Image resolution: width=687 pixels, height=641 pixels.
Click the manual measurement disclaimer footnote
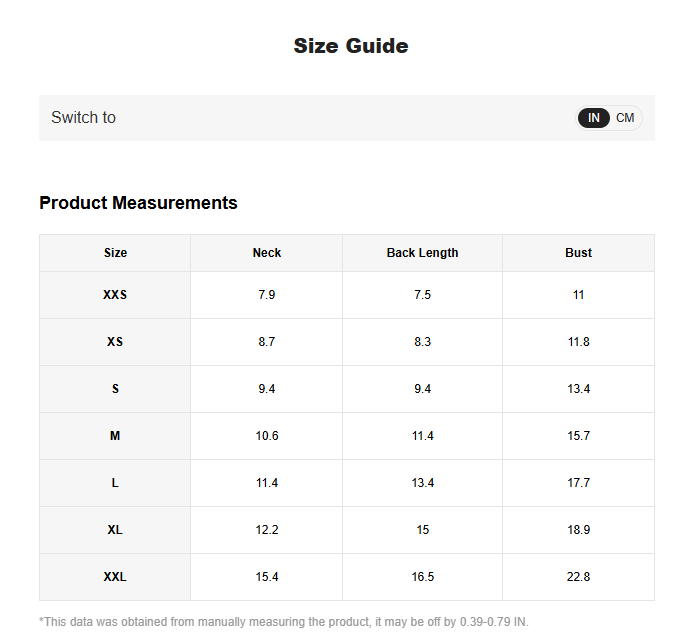(283, 622)
